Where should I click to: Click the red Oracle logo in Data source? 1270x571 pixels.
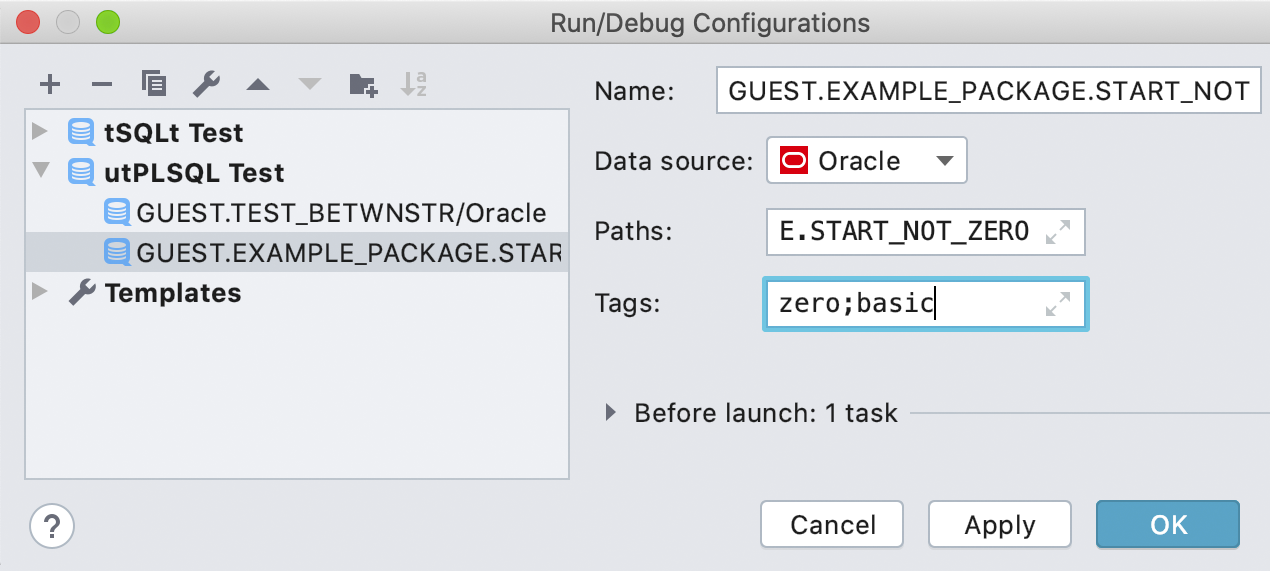click(x=794, y=161)
